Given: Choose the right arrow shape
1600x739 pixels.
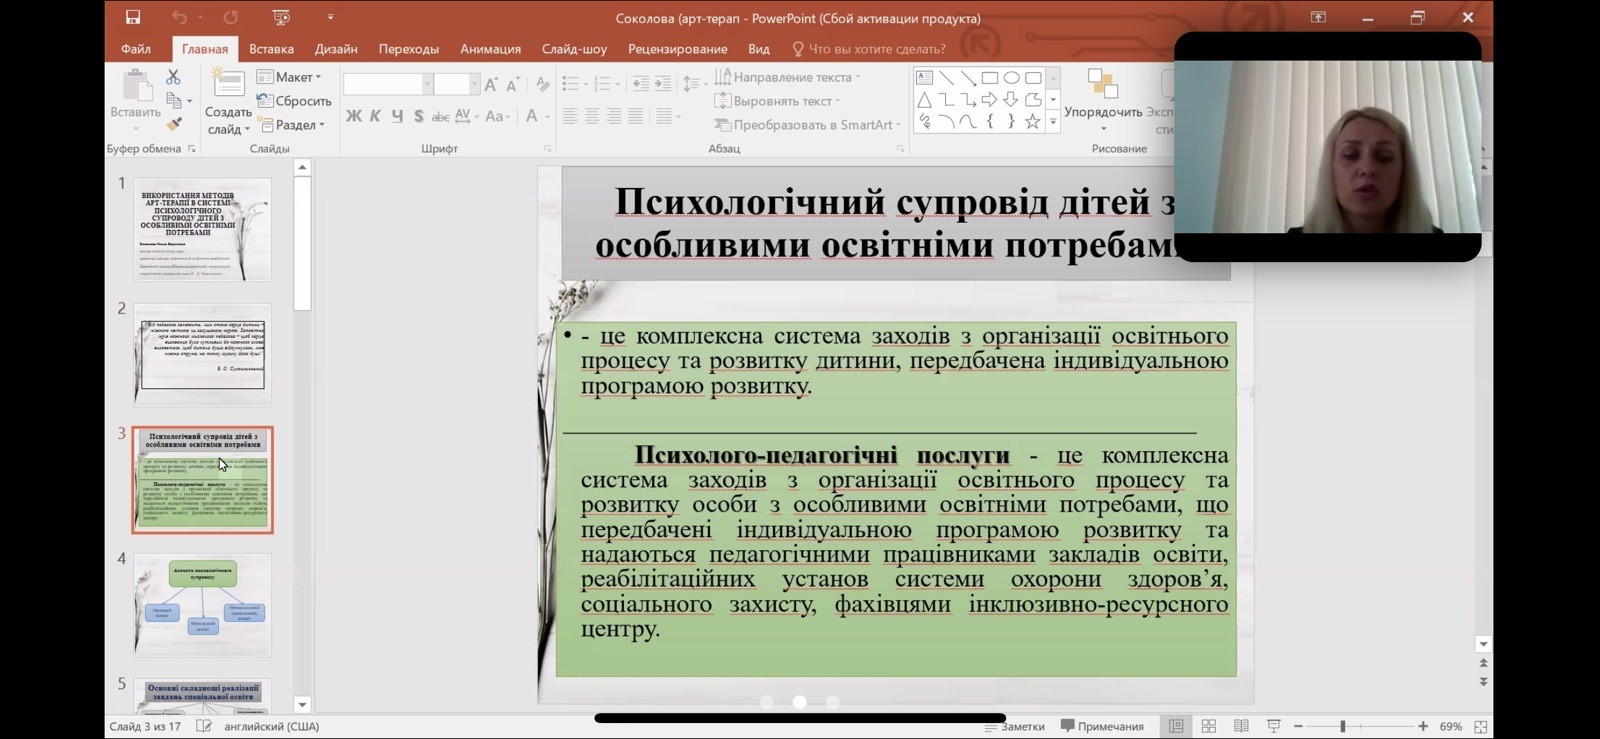Looking at the screenshot, I should coord(989,100).
